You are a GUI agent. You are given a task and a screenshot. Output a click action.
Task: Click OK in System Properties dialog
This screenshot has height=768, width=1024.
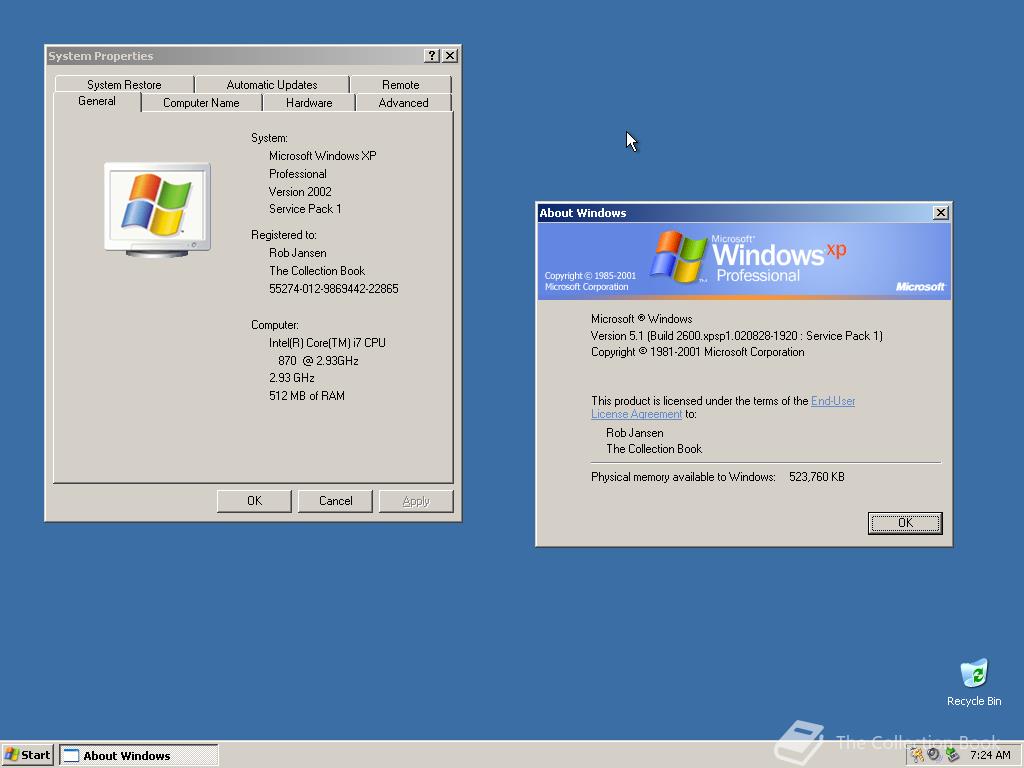click(x=254, y=501)
